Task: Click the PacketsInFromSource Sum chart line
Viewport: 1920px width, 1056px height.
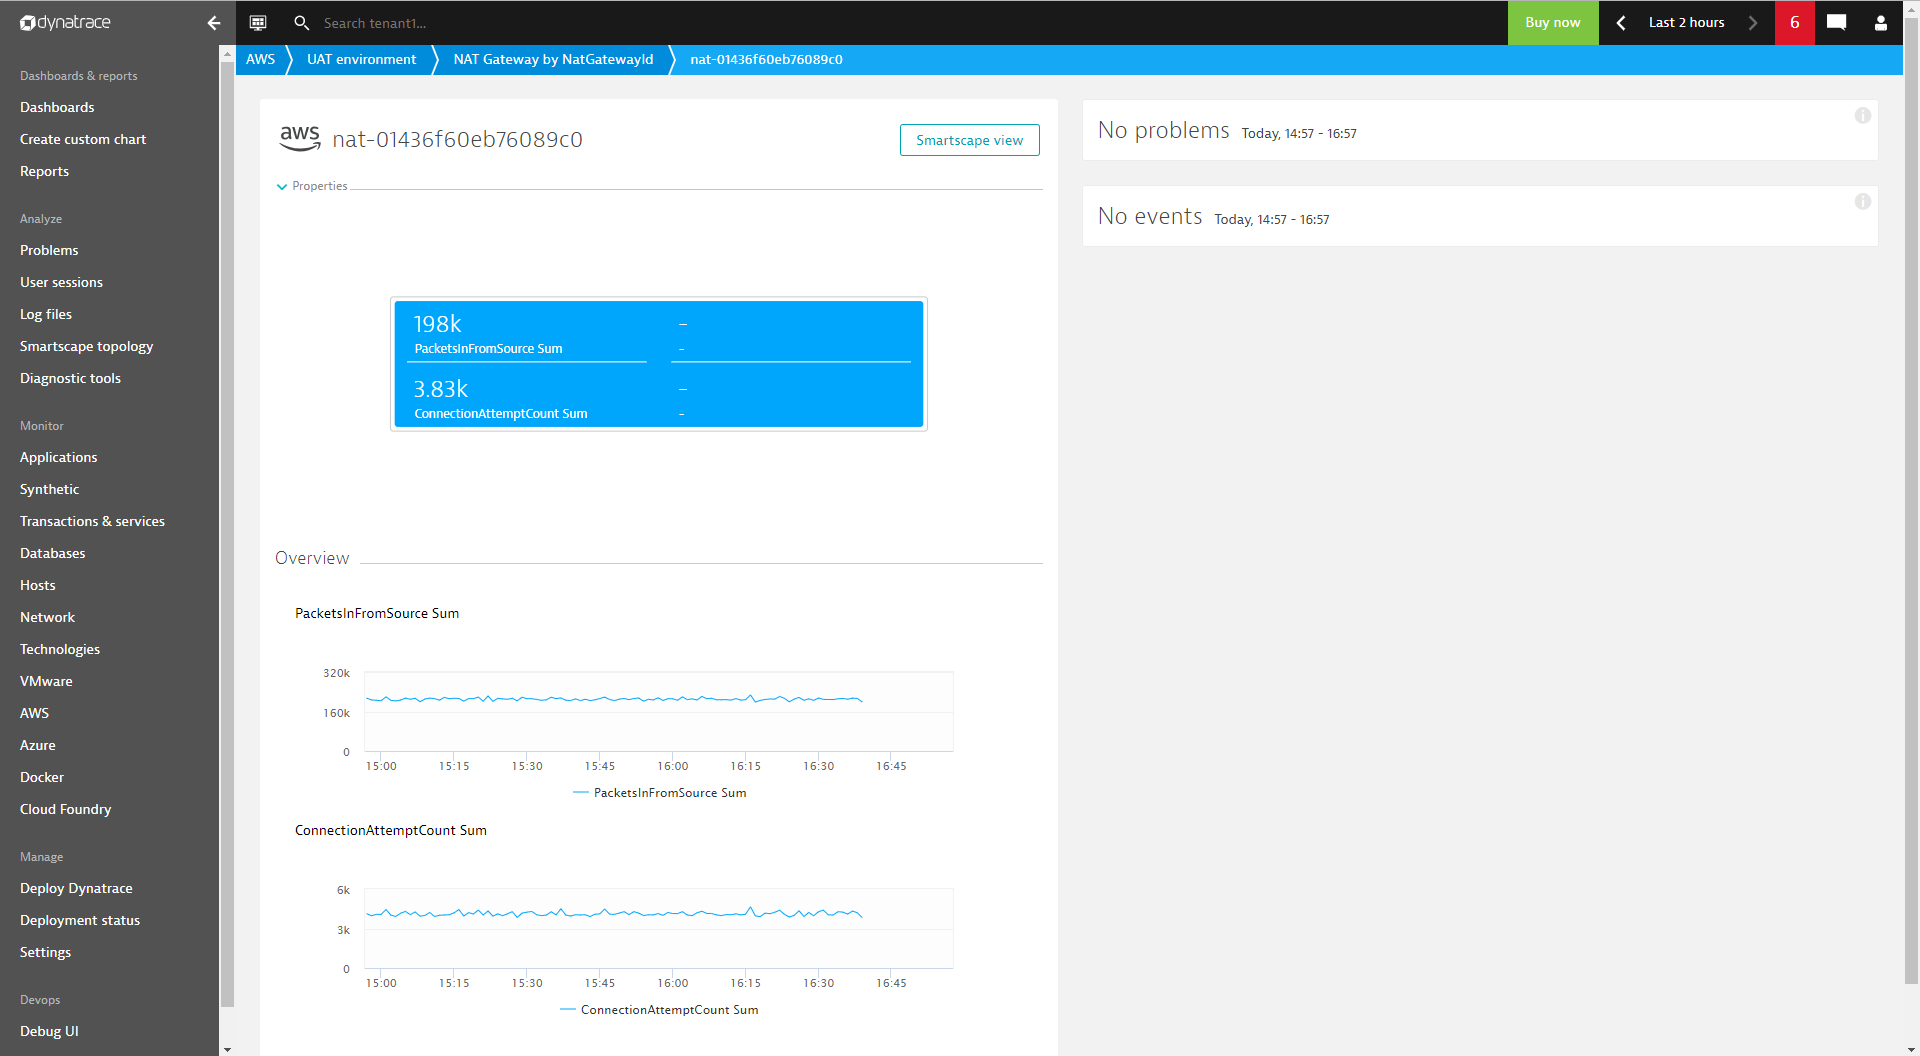Action: [614, 699]
